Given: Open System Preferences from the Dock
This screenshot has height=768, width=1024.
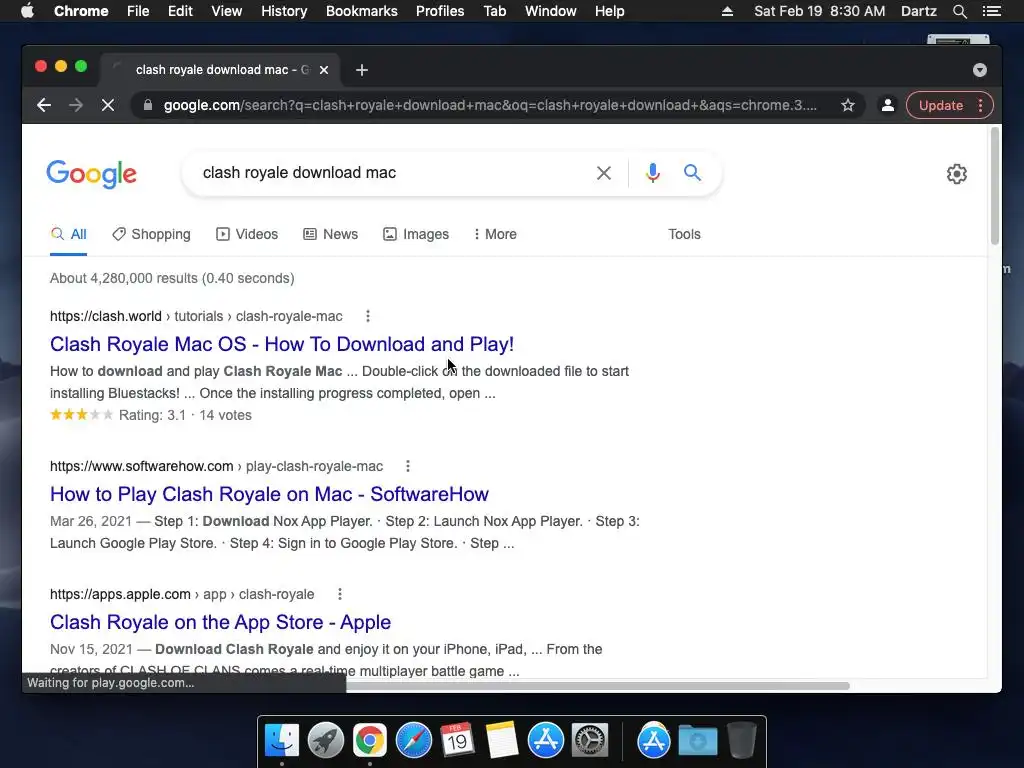Looking at the screenshot, I should [x=590, y=741].
